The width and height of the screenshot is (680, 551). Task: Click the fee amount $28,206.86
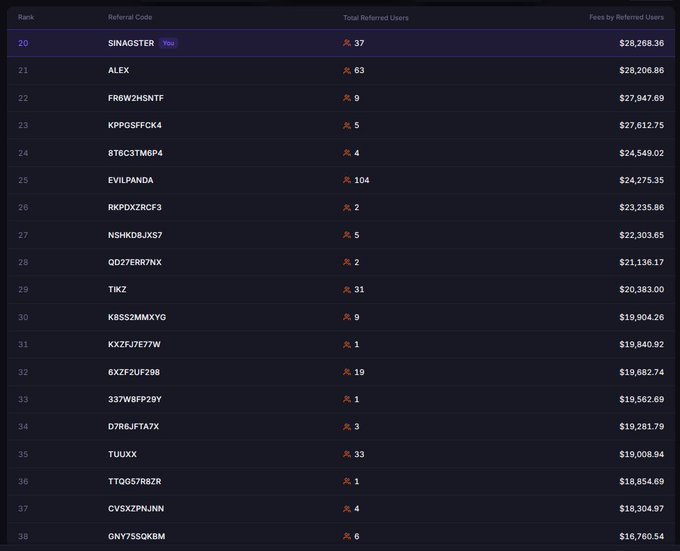click(641, 70)
